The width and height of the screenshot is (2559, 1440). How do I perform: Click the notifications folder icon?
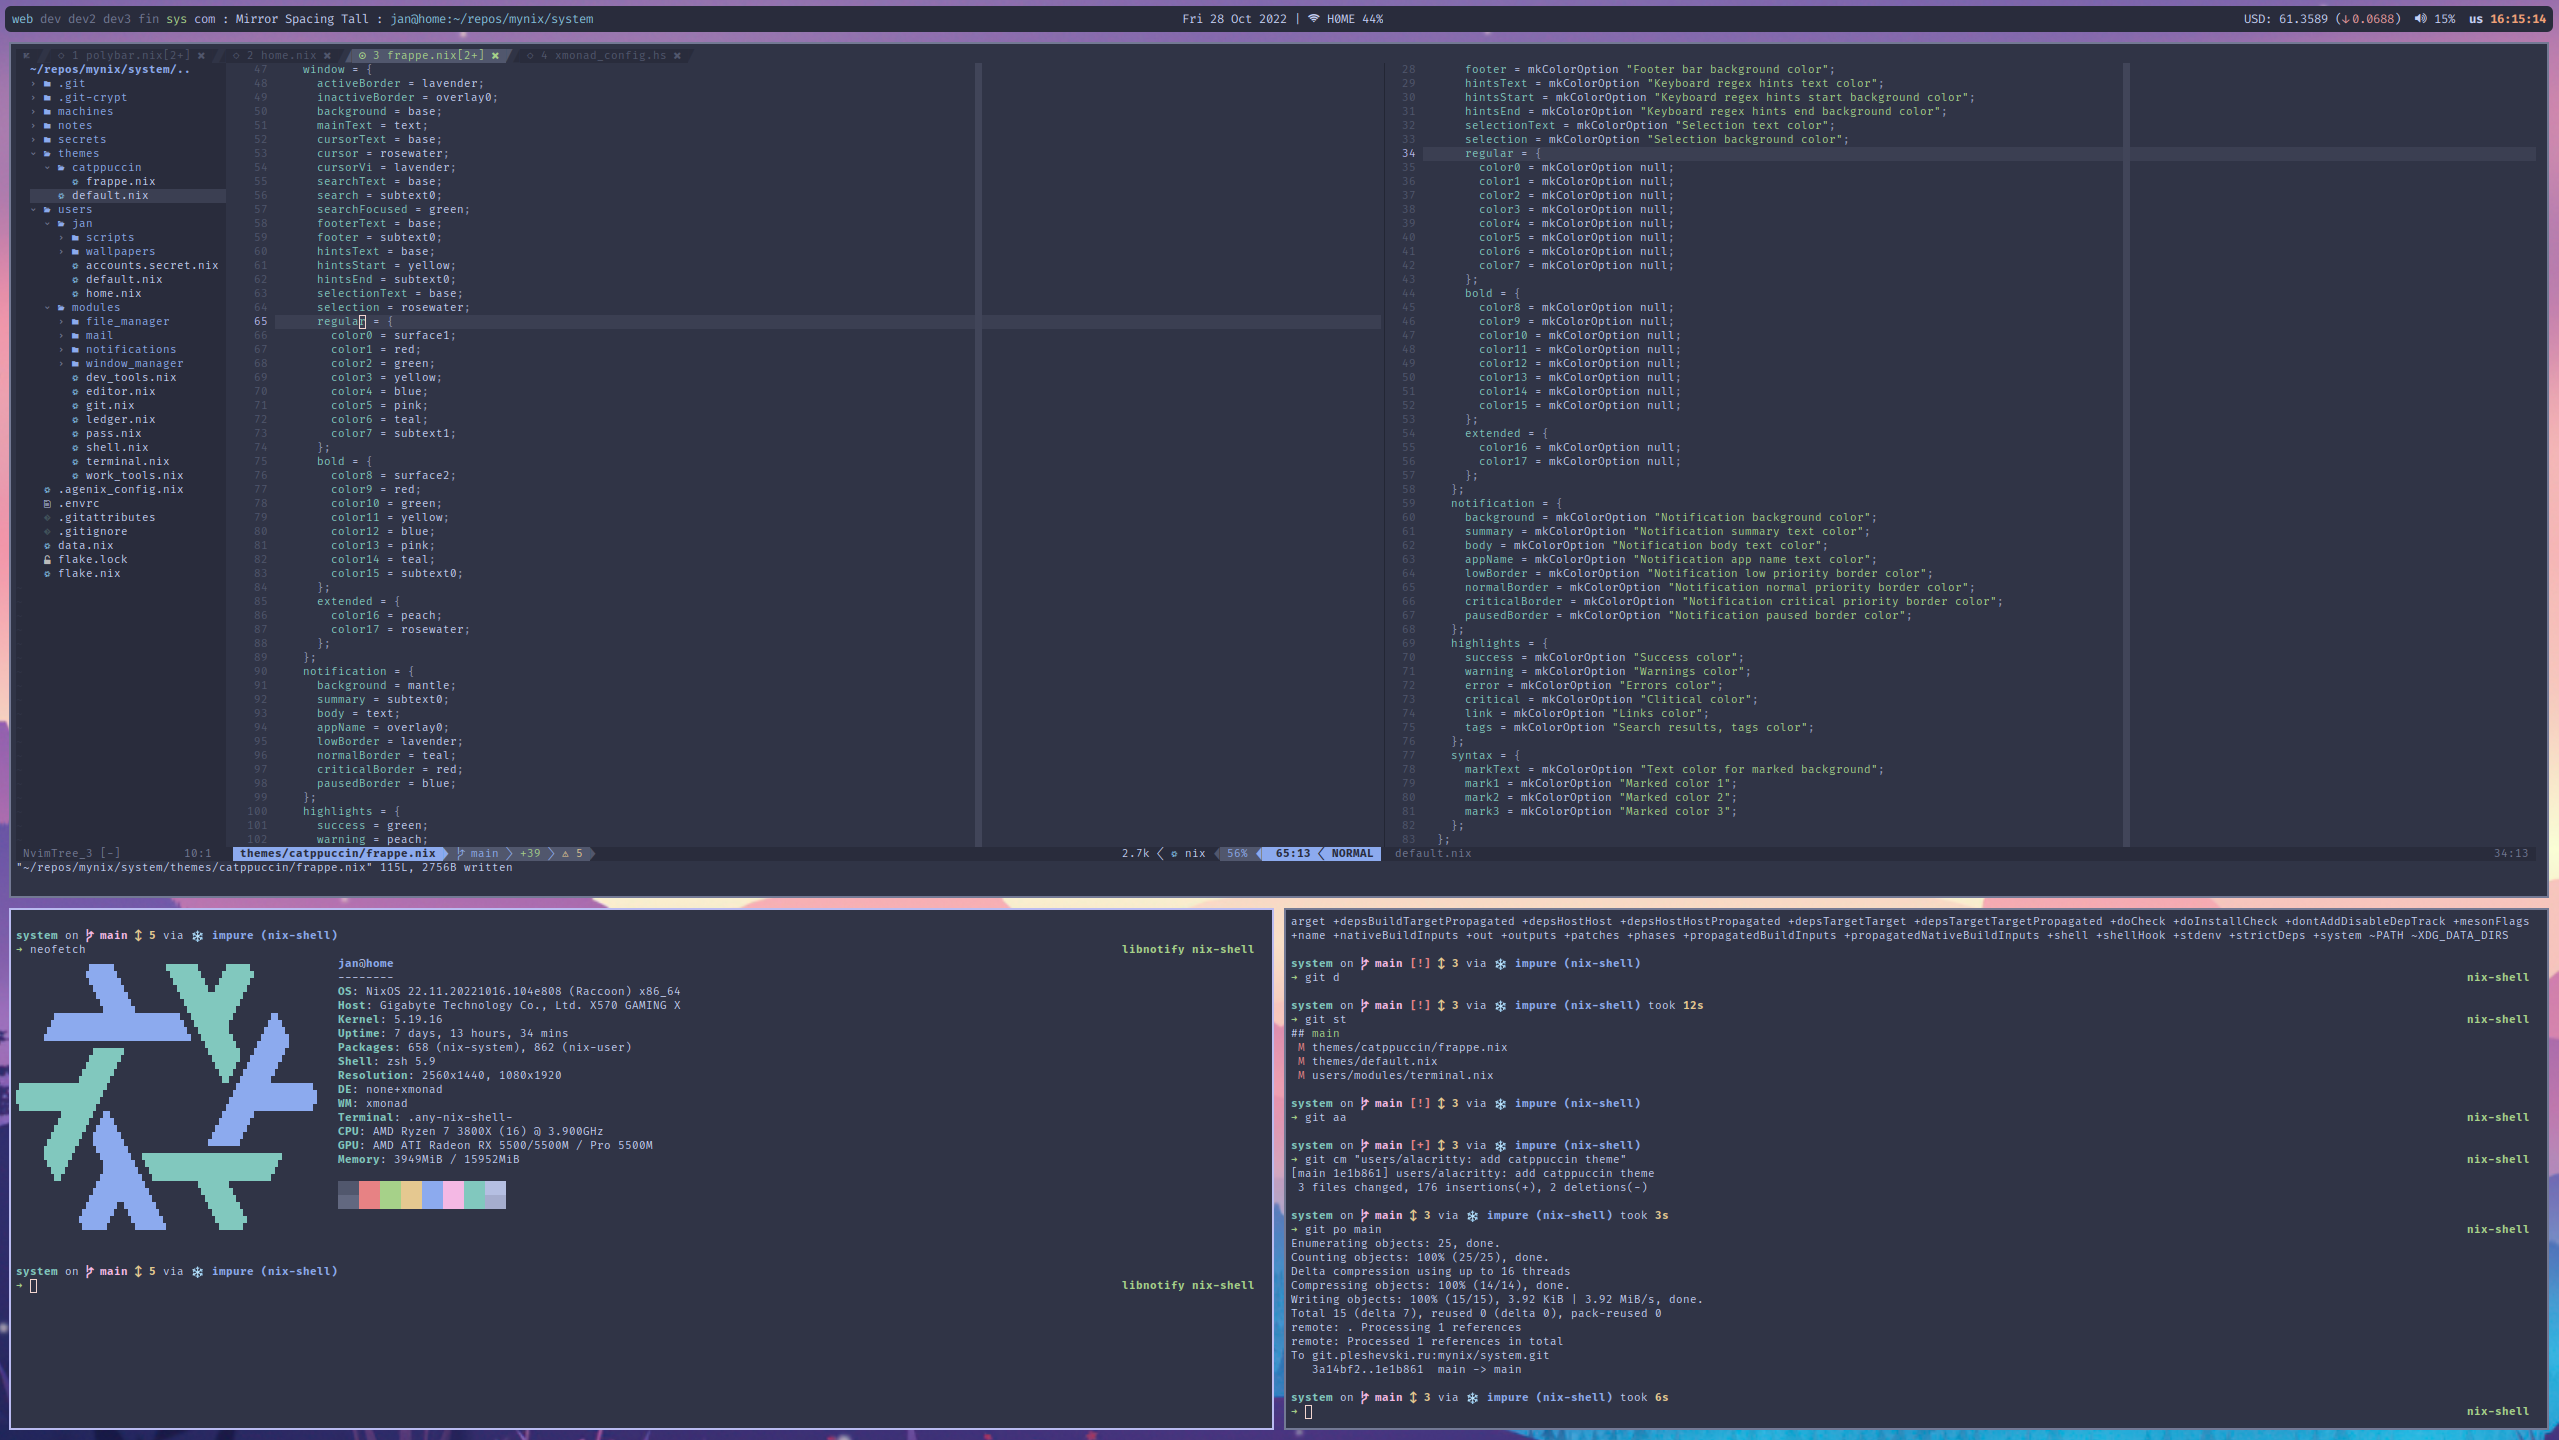[75, 350]
